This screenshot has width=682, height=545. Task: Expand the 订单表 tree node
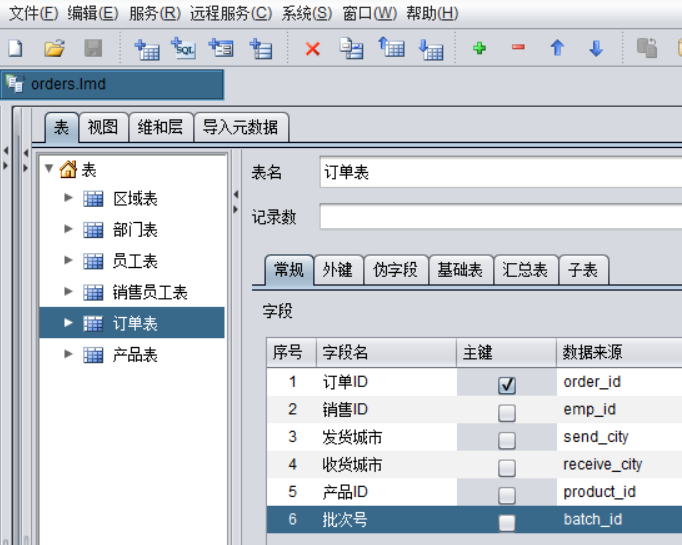point(68,323)
